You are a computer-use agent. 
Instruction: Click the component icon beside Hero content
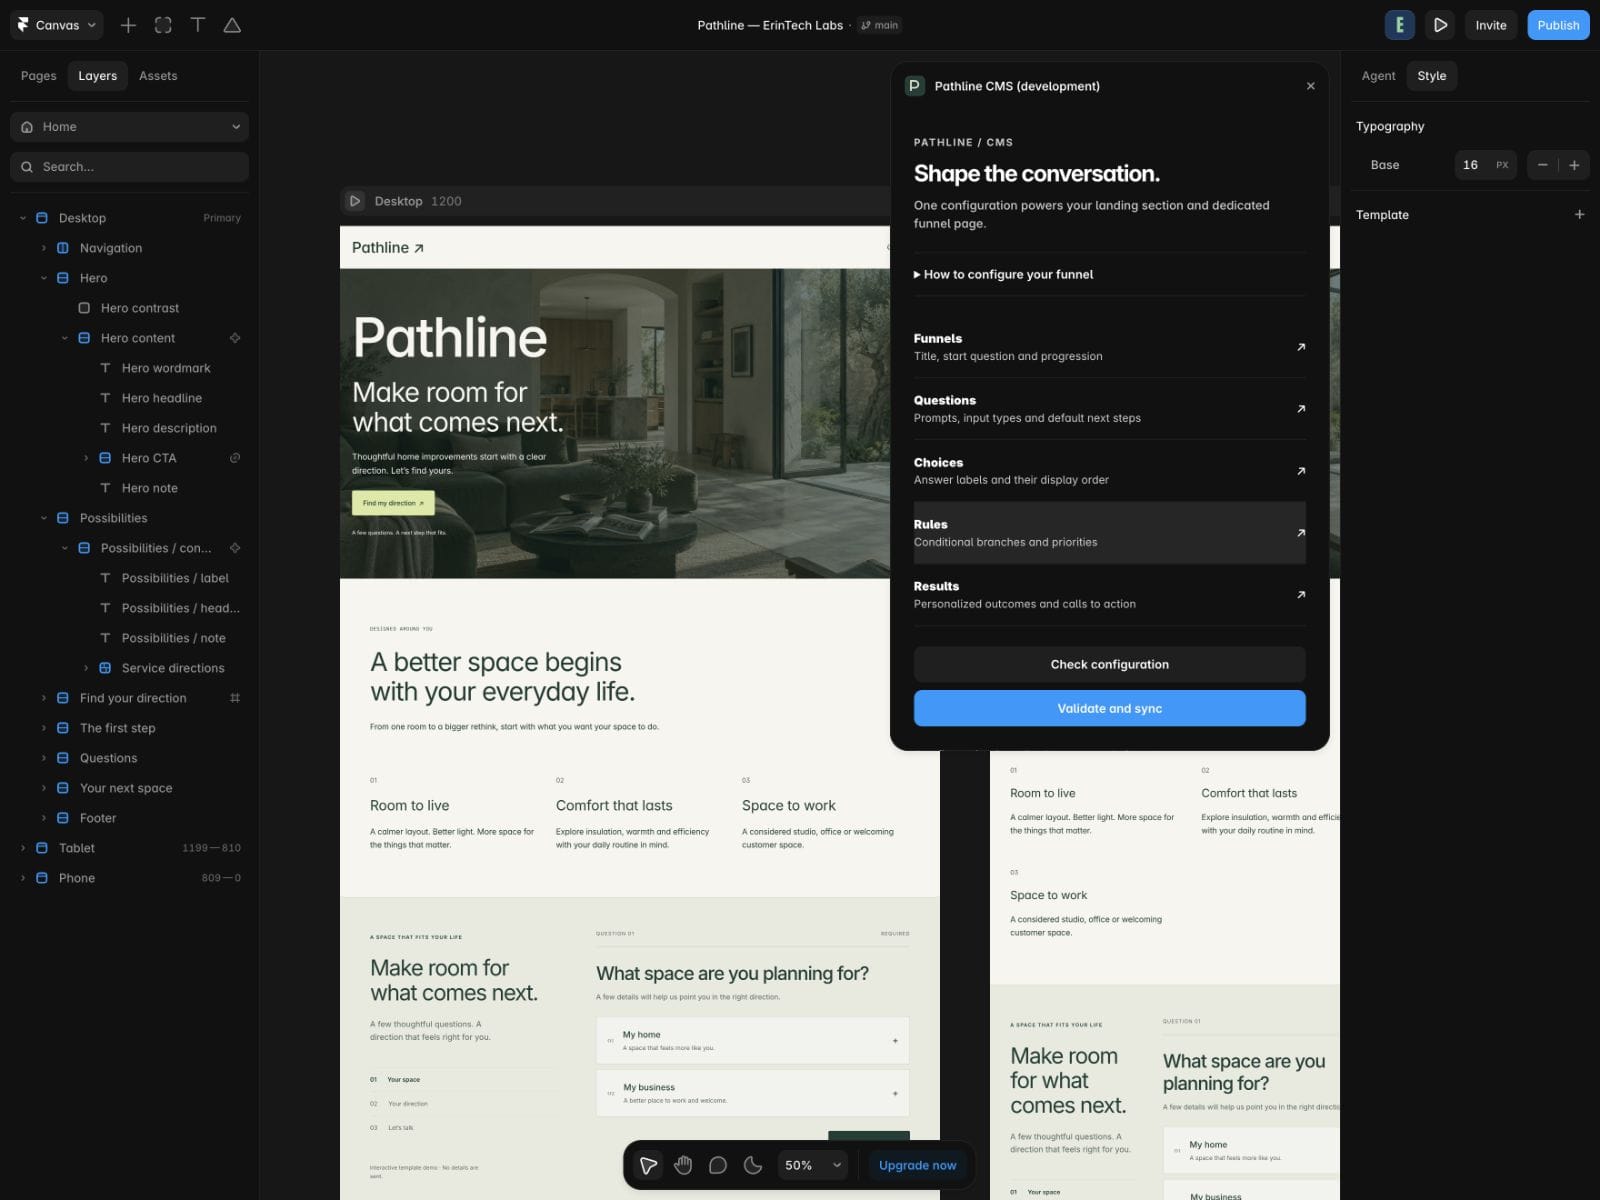coord(235,338)
